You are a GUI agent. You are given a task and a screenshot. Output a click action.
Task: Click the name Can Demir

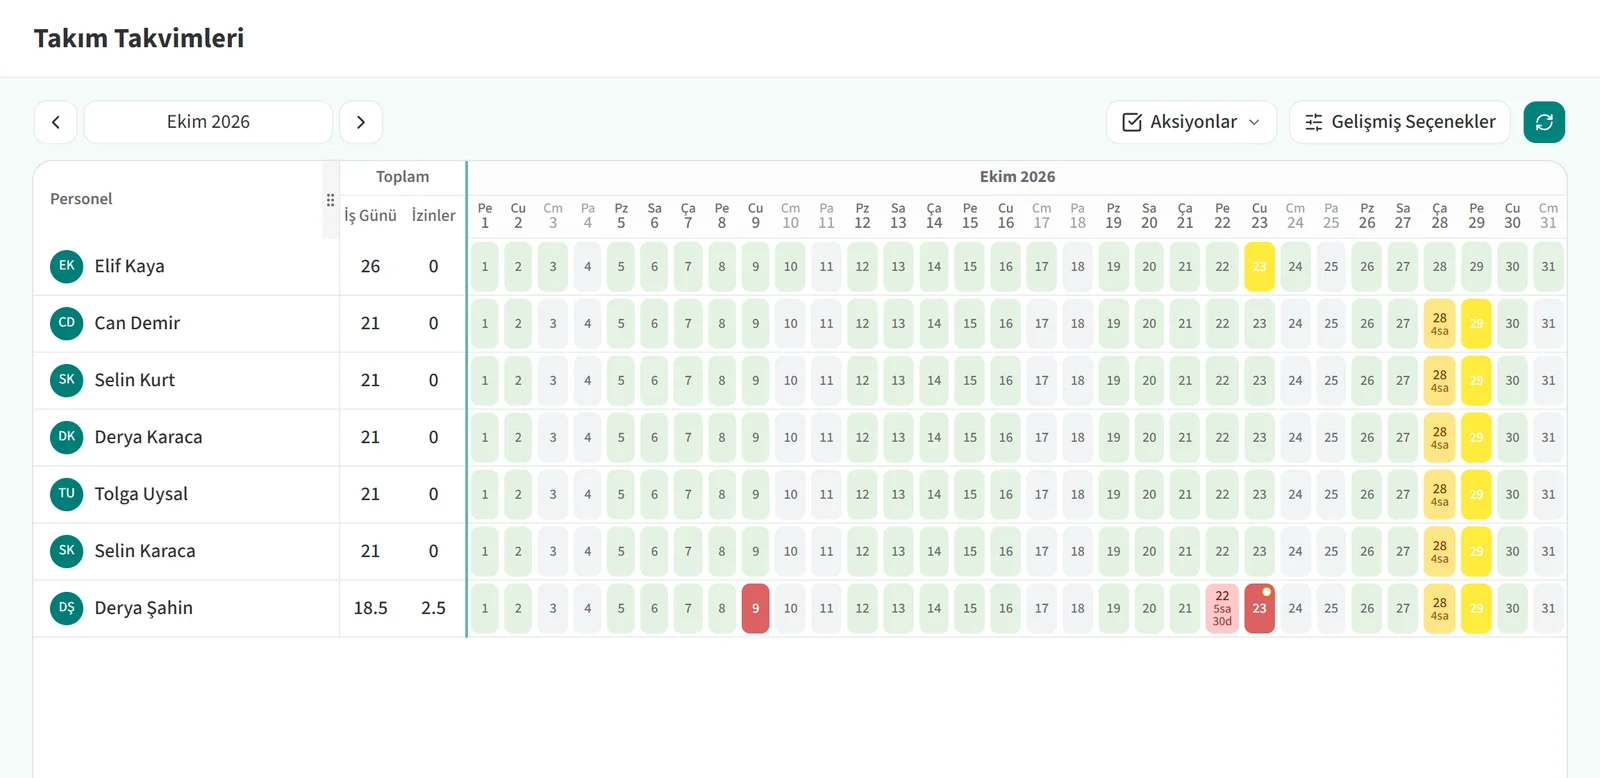pyautogui.click(x=137, y=323)
